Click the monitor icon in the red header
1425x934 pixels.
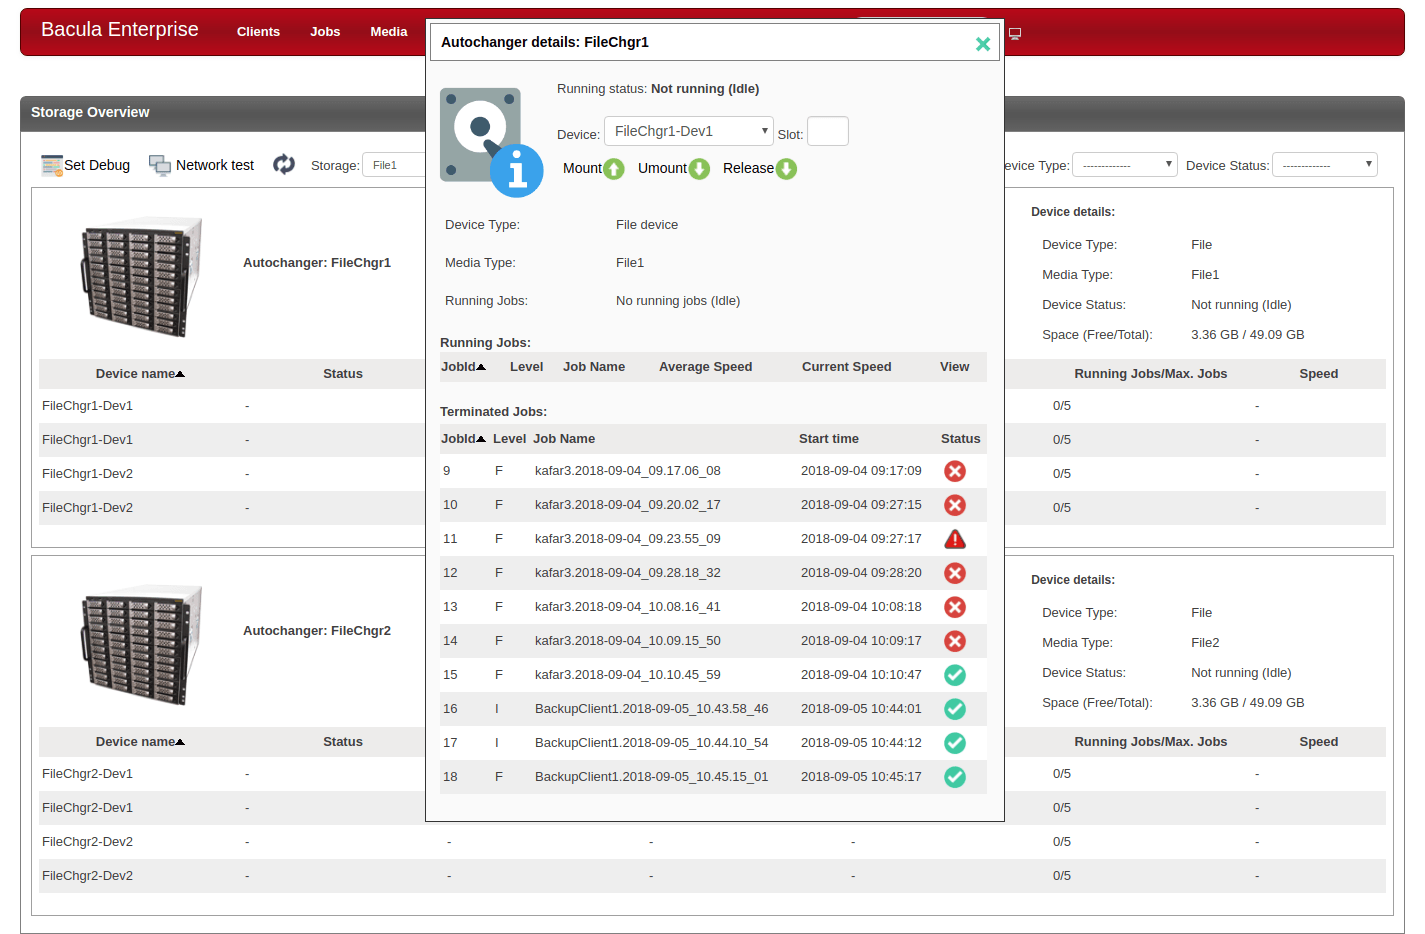pyautogui.click(x=1015, y=33)
